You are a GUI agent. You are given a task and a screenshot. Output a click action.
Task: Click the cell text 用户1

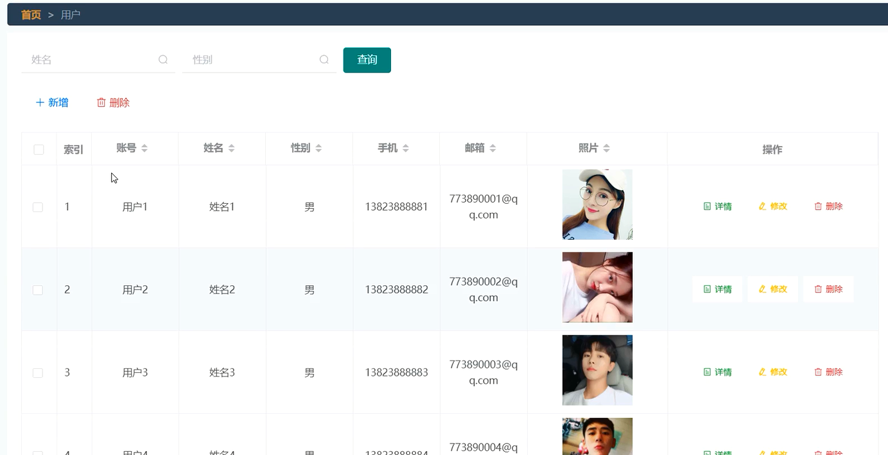pos(135,207)
